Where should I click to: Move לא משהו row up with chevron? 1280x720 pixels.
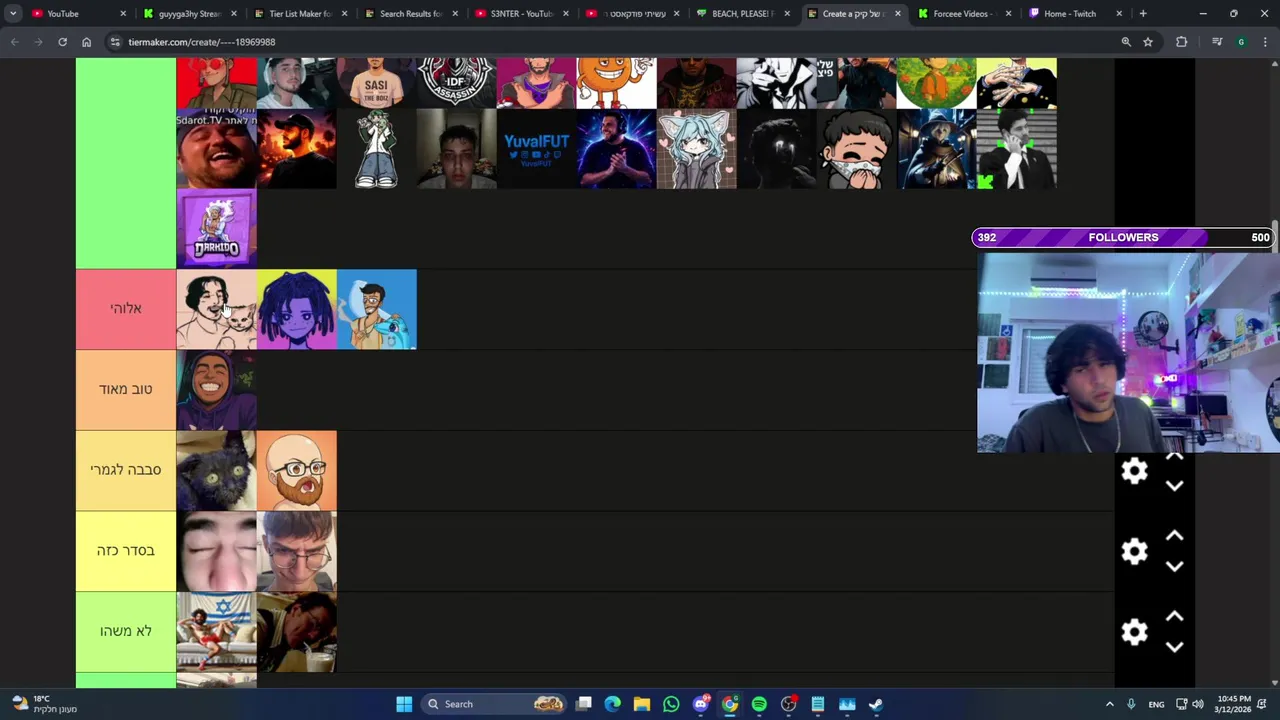point(1175,618)
